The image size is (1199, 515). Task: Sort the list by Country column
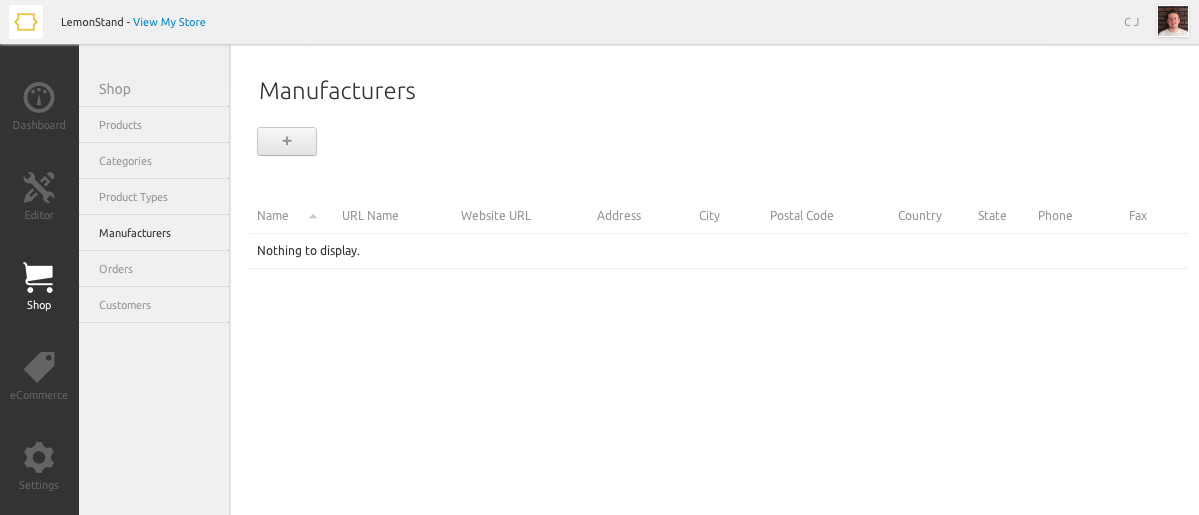click(920, 216)
